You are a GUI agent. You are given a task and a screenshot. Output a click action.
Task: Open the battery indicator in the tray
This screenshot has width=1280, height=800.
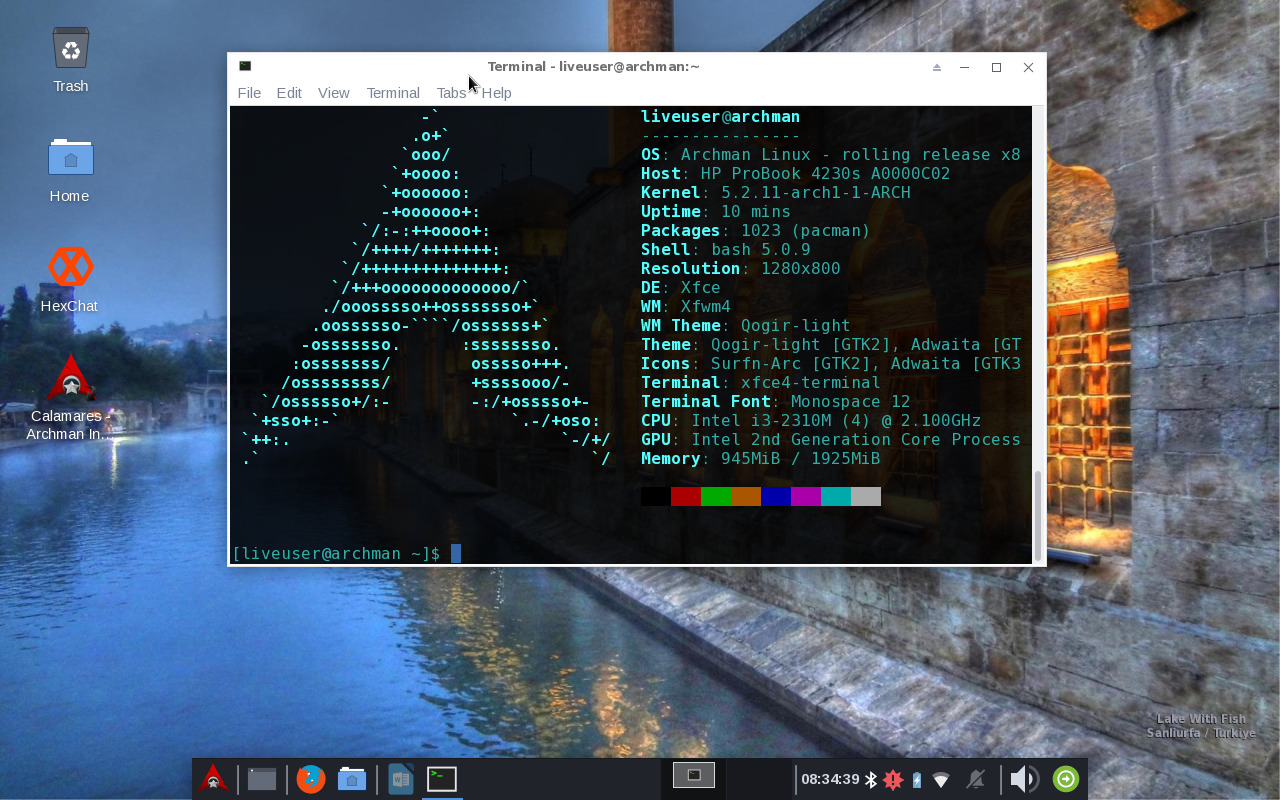tap(918, 778)
